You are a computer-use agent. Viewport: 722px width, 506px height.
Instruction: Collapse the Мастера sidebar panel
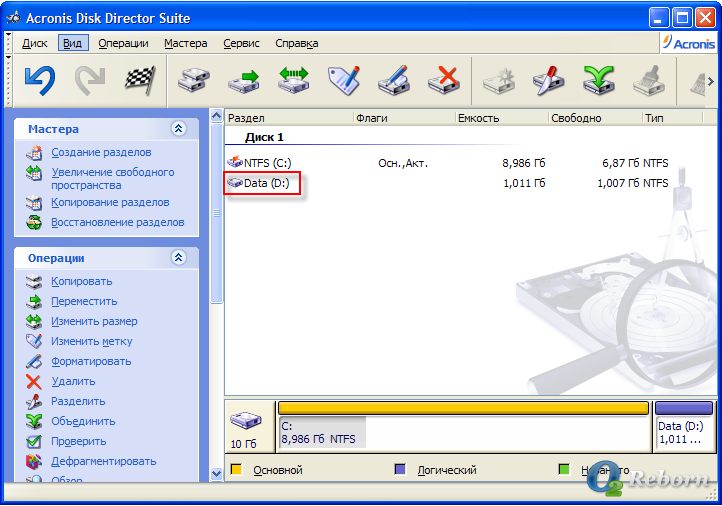click(179, 128)
